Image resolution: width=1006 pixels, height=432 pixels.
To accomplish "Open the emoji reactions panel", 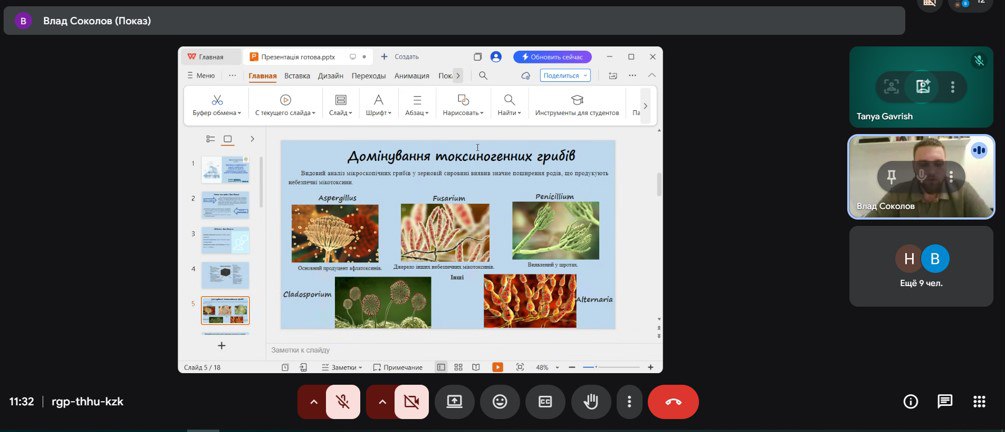I will pos(499,402).
